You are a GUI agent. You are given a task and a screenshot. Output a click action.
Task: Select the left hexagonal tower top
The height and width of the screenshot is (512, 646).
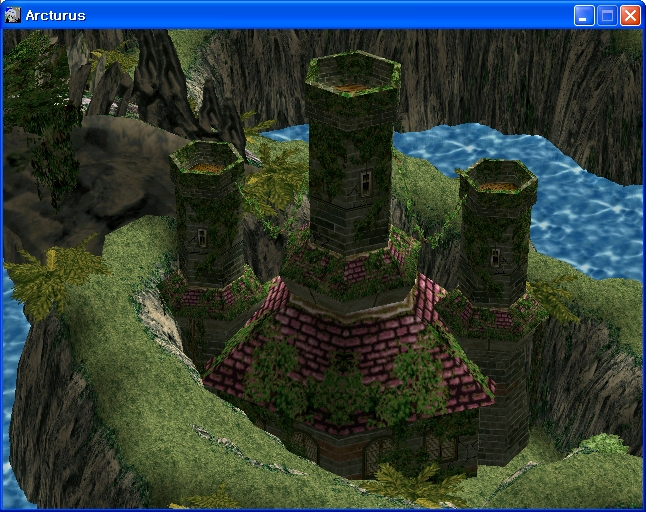[207, 157]
